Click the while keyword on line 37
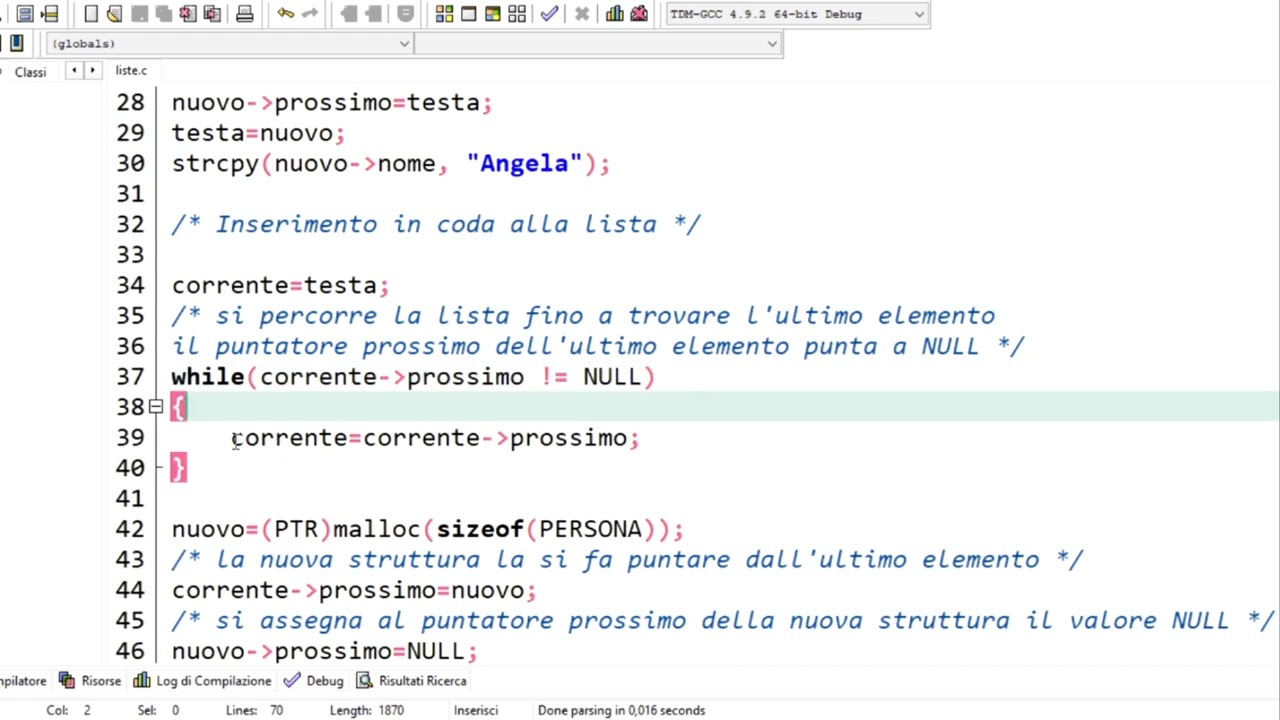This screenshot has width=1280, height=720. pos(208,377)
